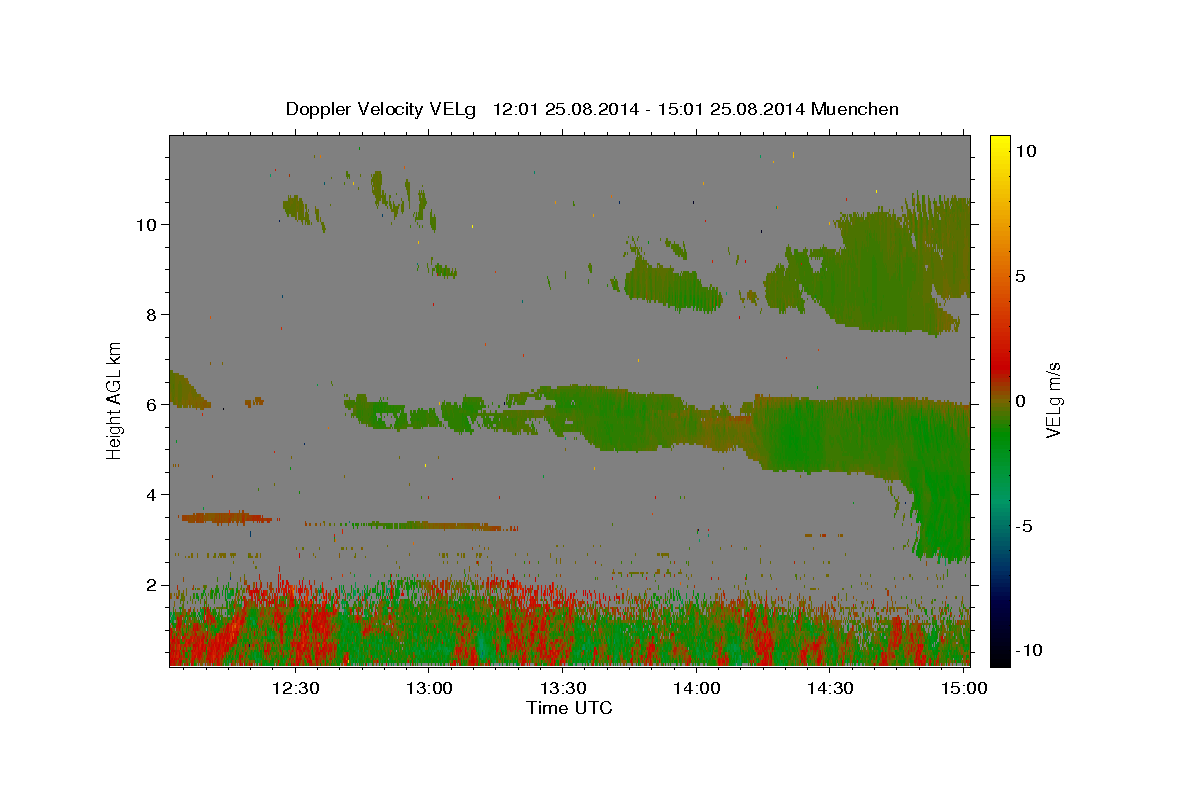Click the height tick label 4
The height and width of the screenshot is (800, 1200).
(x=150, y=494)
